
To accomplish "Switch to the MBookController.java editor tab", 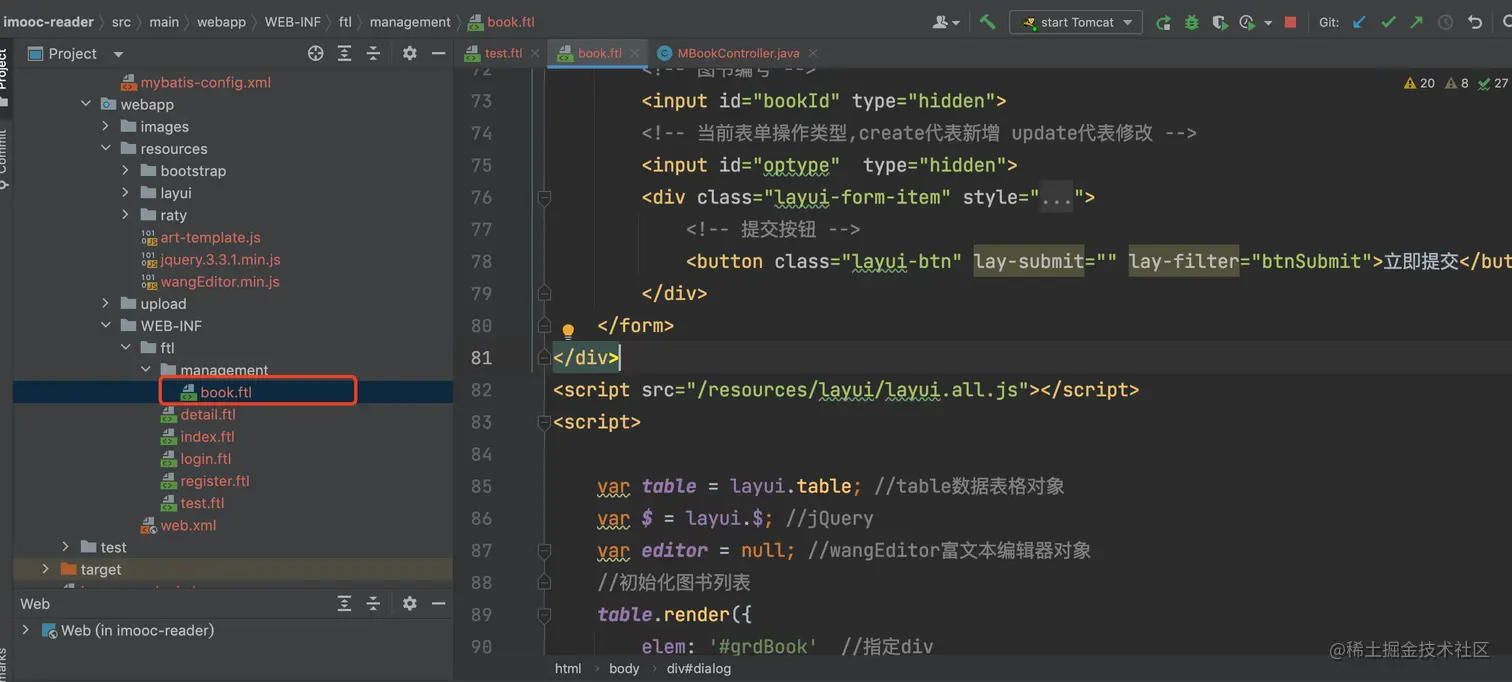I will click(738, 53).
